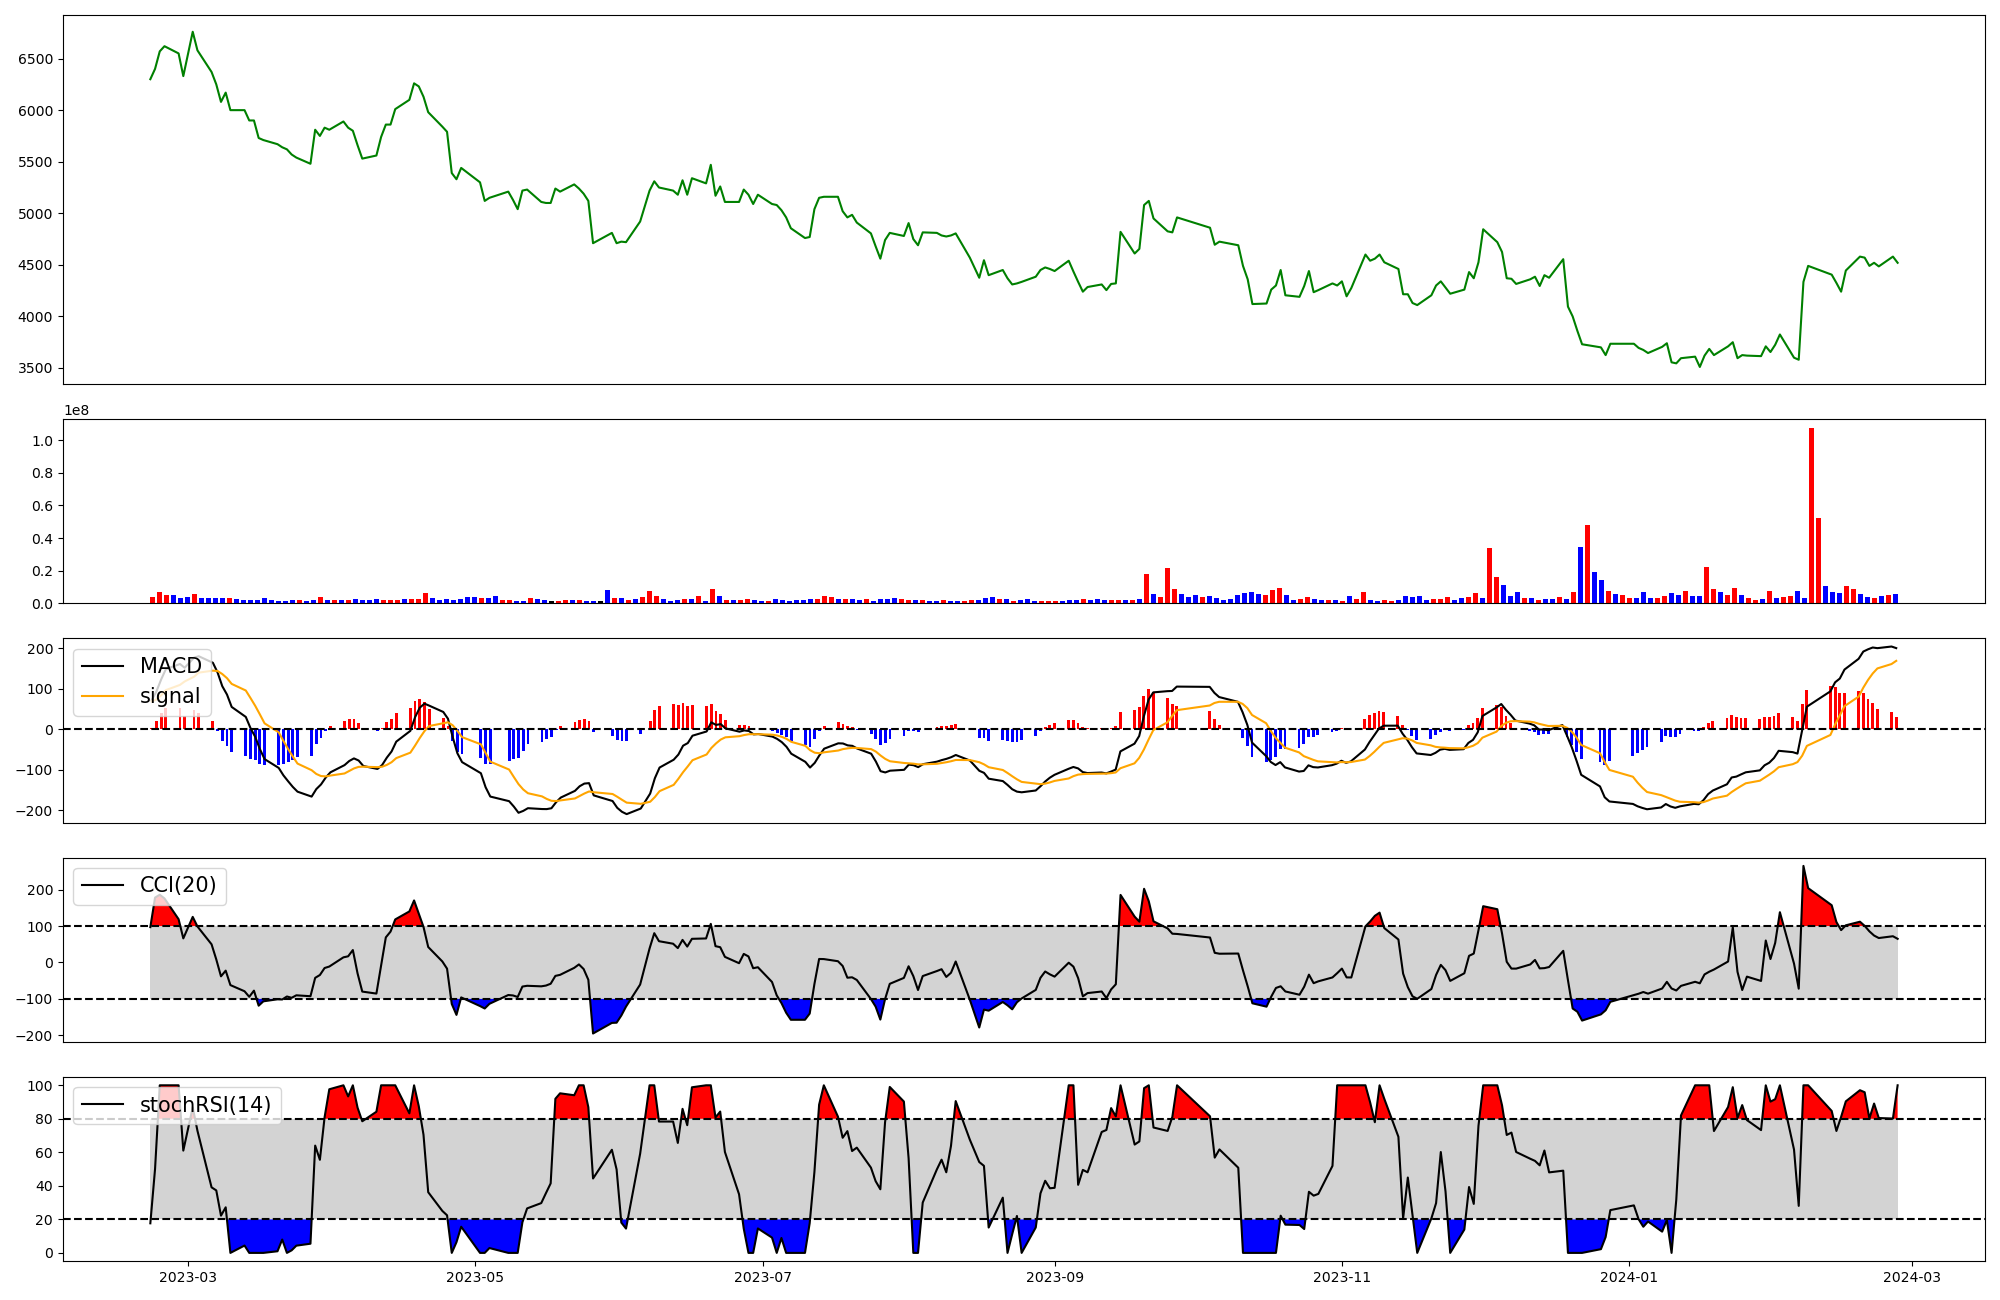Viewport: 2000px width, 1300px height.
Task: Select the 2024-01 x-axis date label
Action: pyautogui.click(x=1629, y=1277)
